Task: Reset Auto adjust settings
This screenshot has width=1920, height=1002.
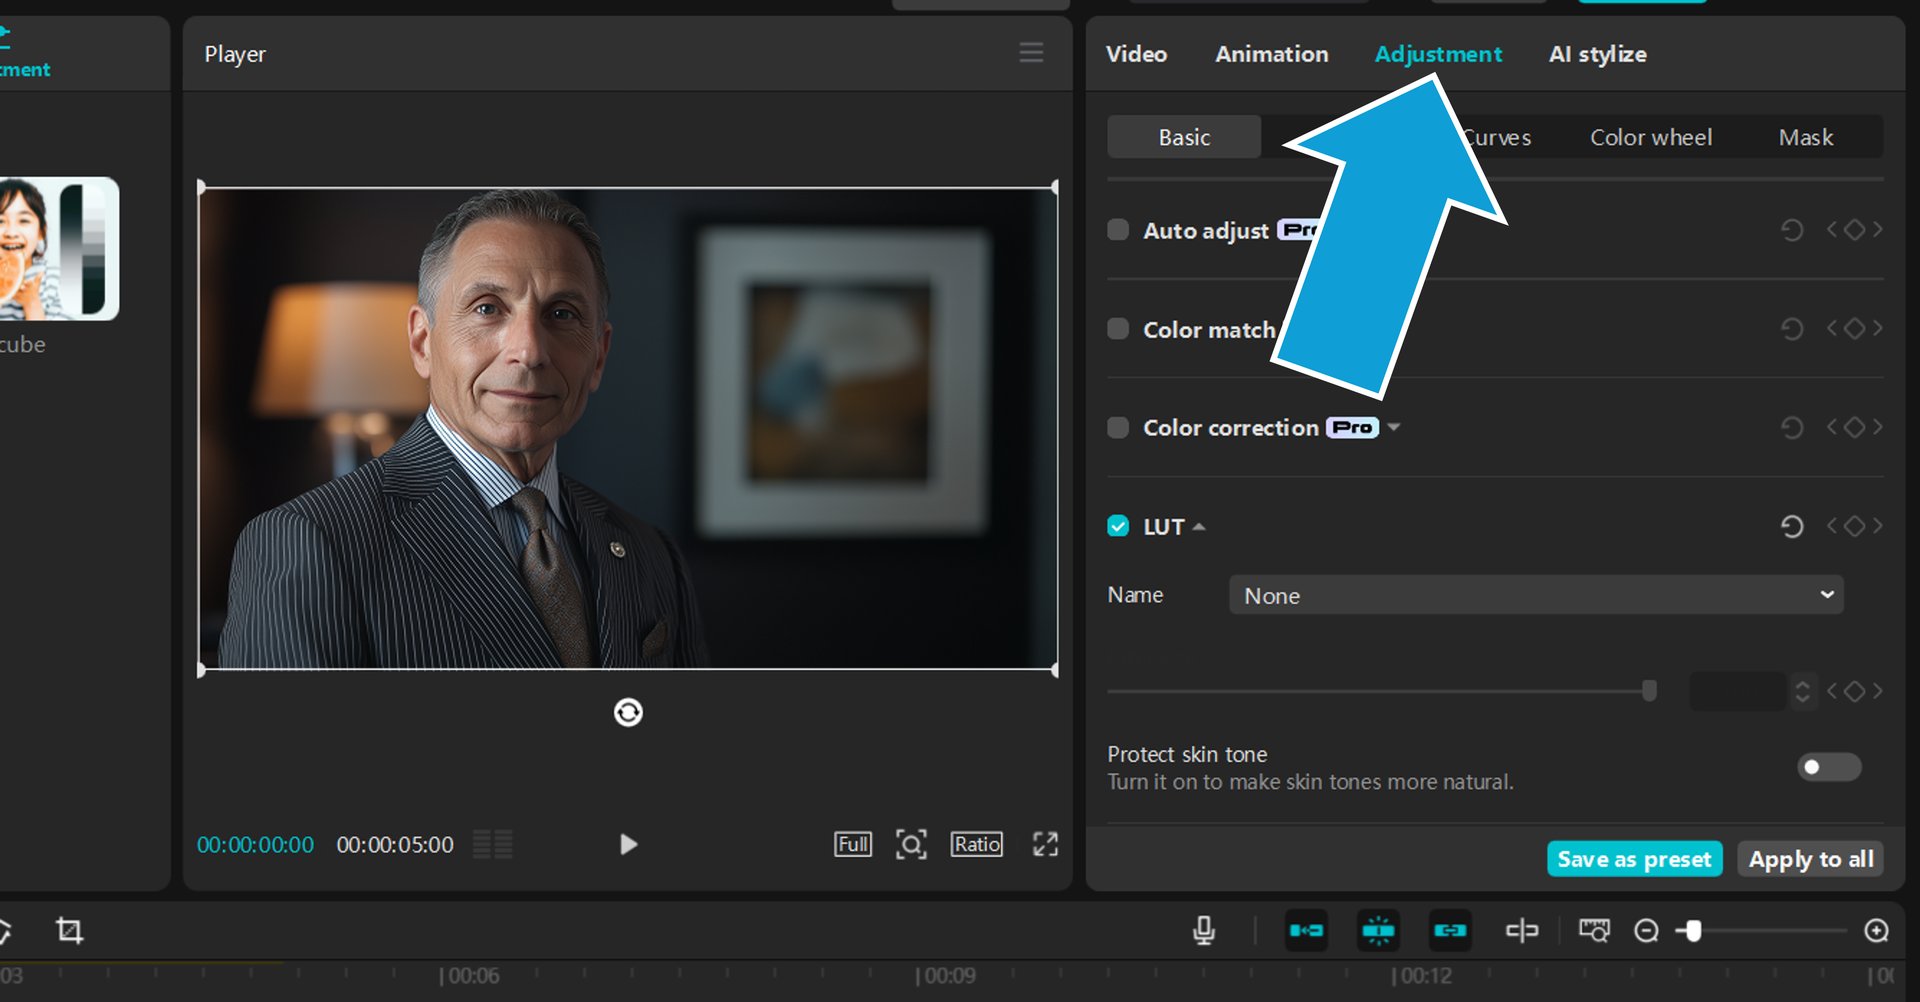Action: [x=1792, y=230]
